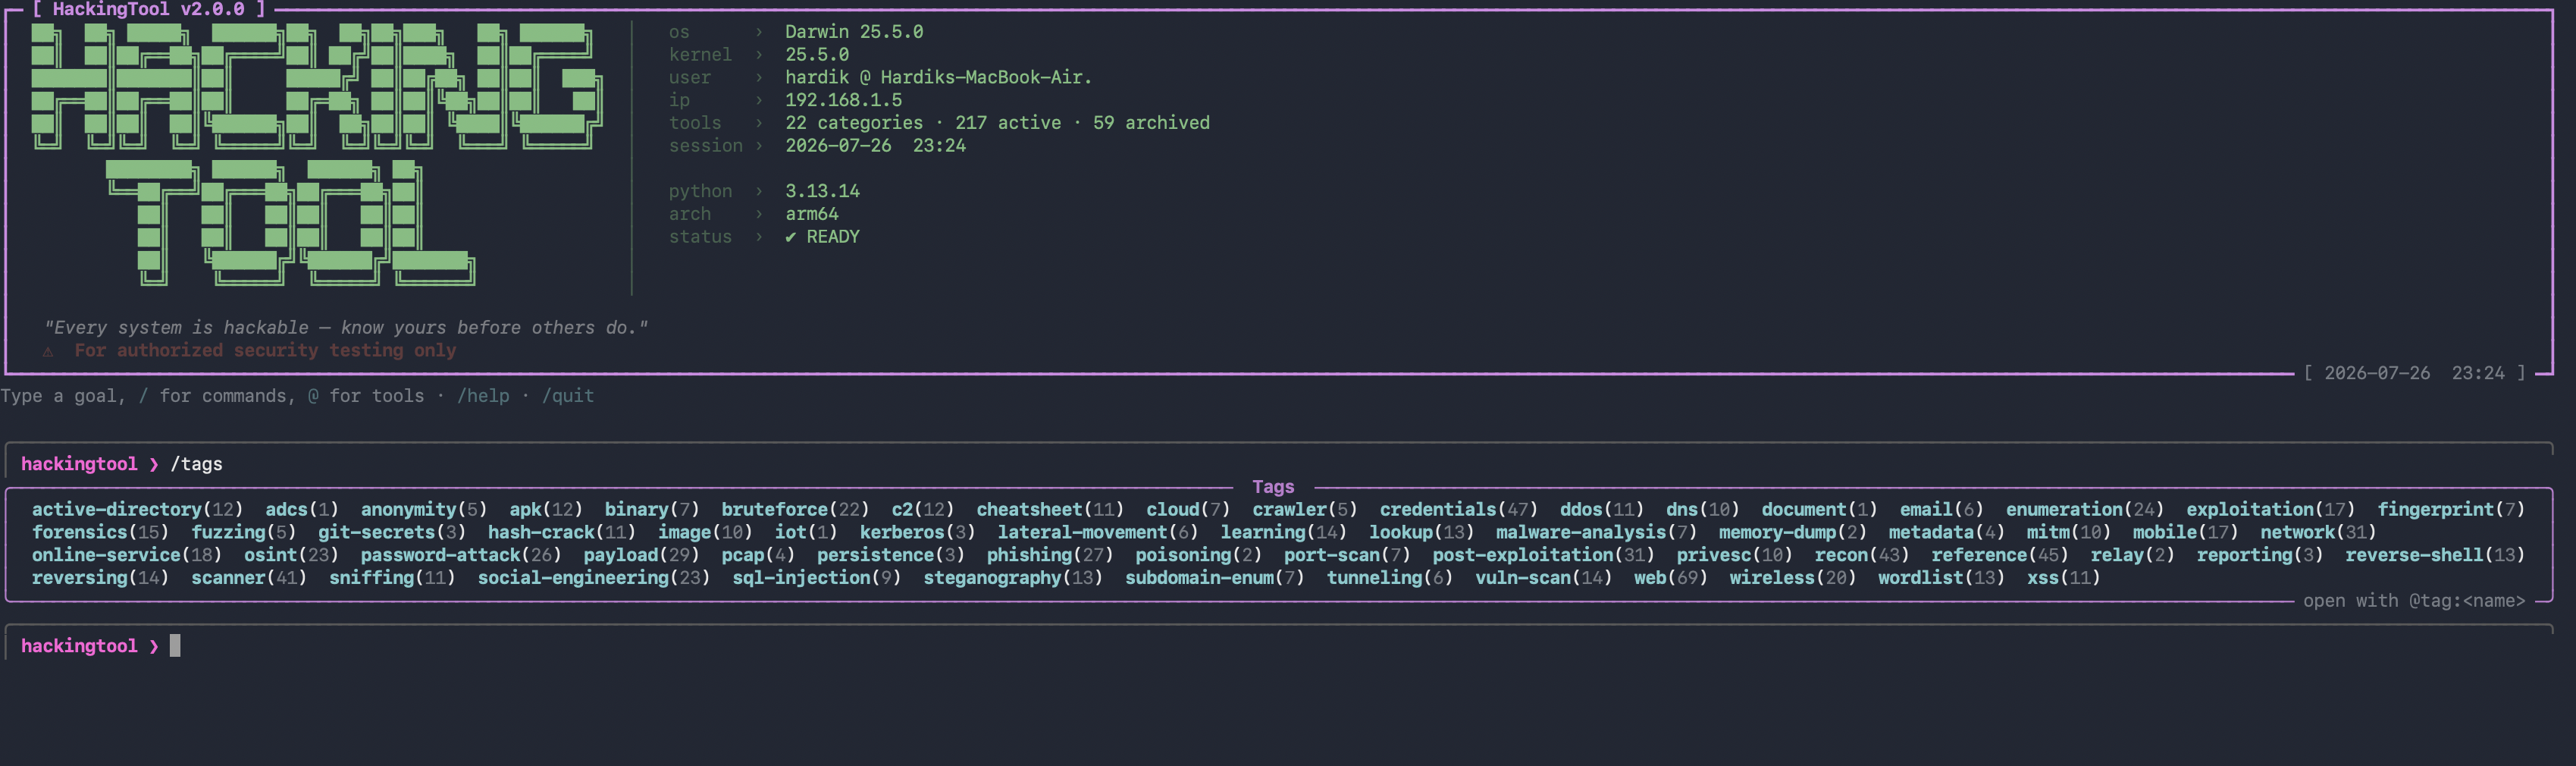Select the steganography(13) tag
This screenshot has width=2576, height=766.
click(x=1012, y=578)
